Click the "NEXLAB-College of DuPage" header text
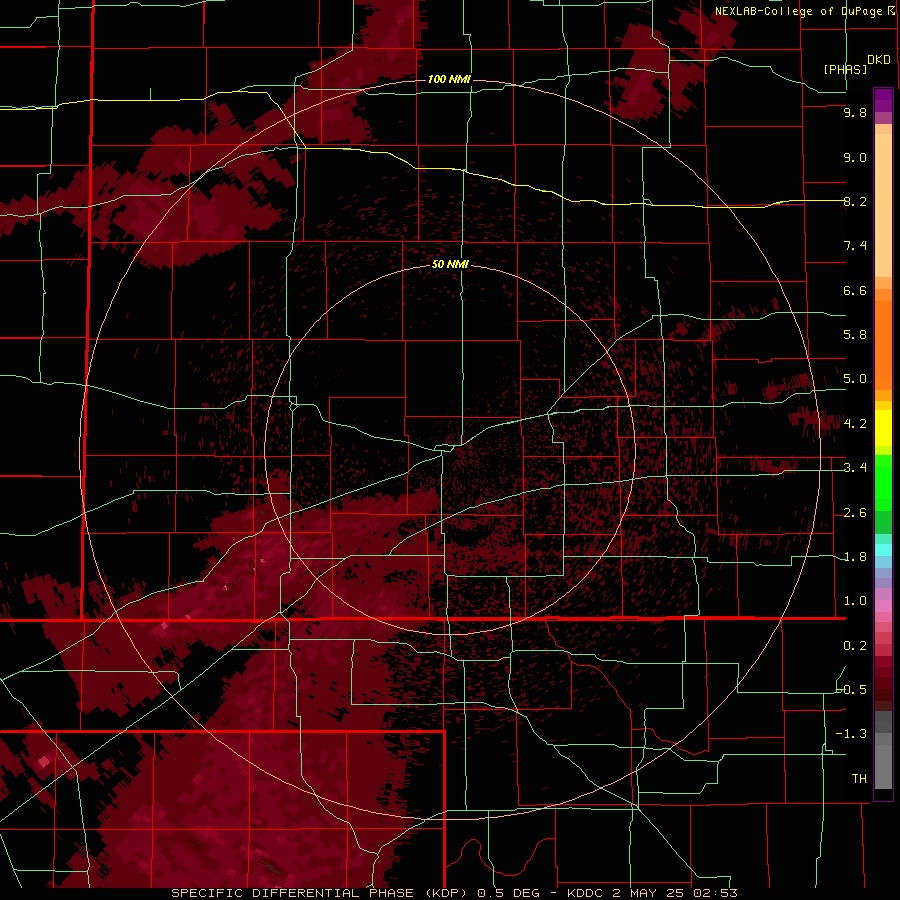This screenshot has height=900, width=900. [x=800, y=11]
